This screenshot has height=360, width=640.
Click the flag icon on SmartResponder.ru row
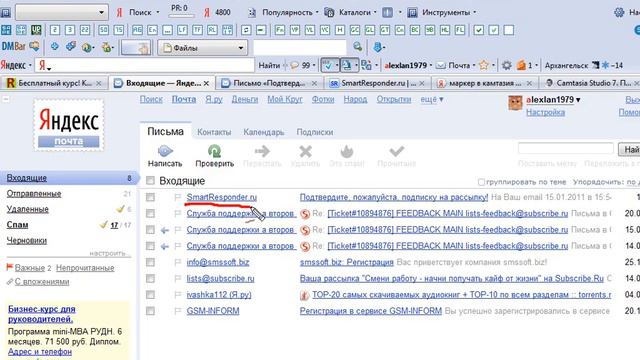pos(178,198)
